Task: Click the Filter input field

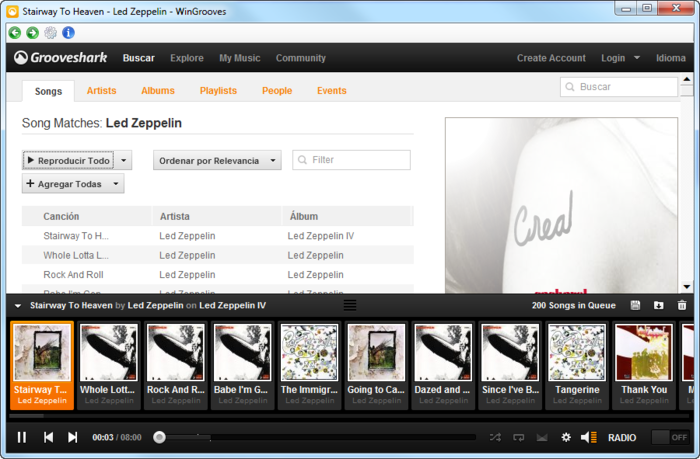Action: (x=351, y=160)
